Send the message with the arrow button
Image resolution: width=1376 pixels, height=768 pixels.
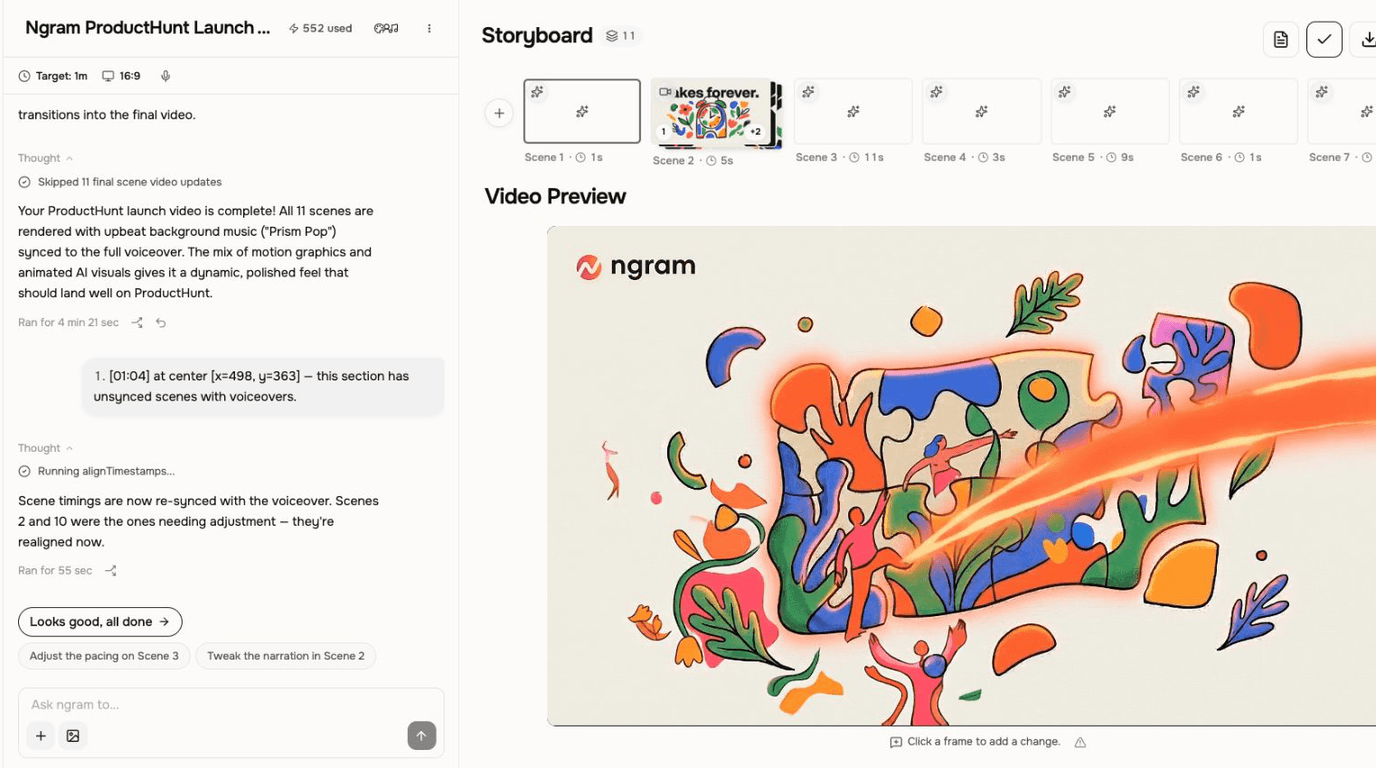422,736
